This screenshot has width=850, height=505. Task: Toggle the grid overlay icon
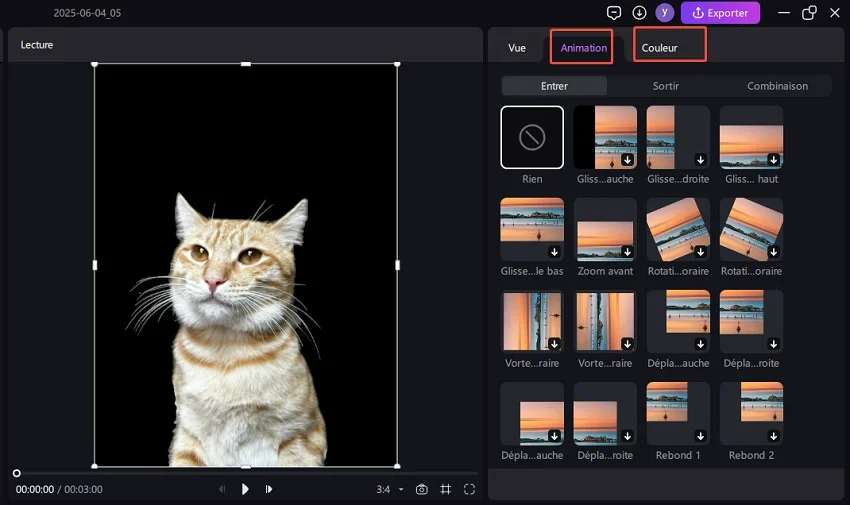point(446,489)
